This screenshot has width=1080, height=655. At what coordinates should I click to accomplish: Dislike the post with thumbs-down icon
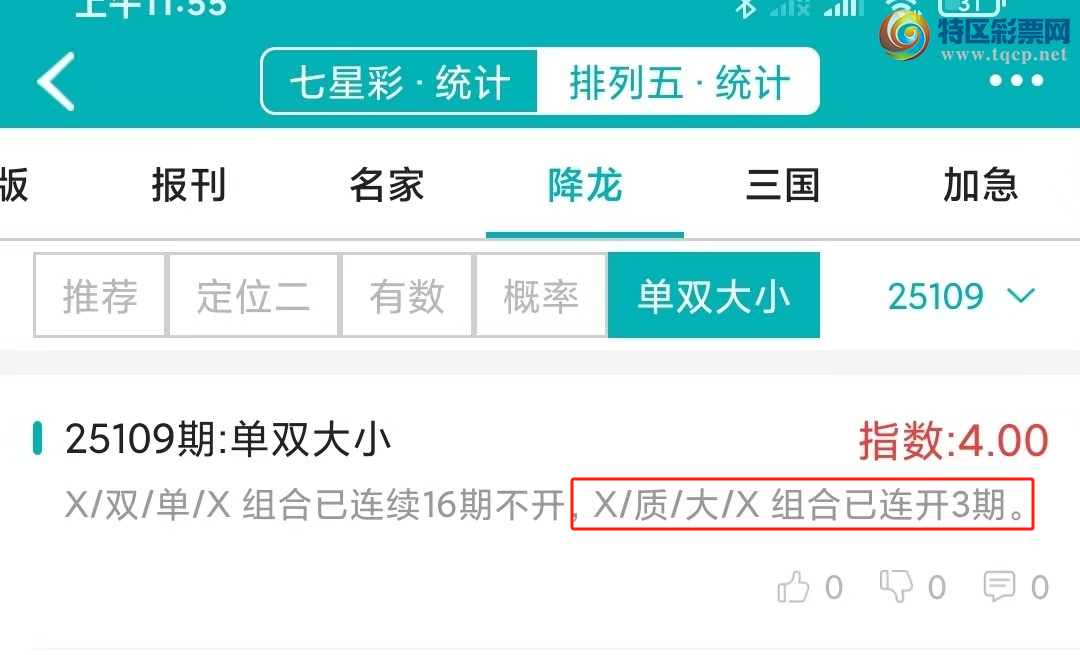coord(896,586)
